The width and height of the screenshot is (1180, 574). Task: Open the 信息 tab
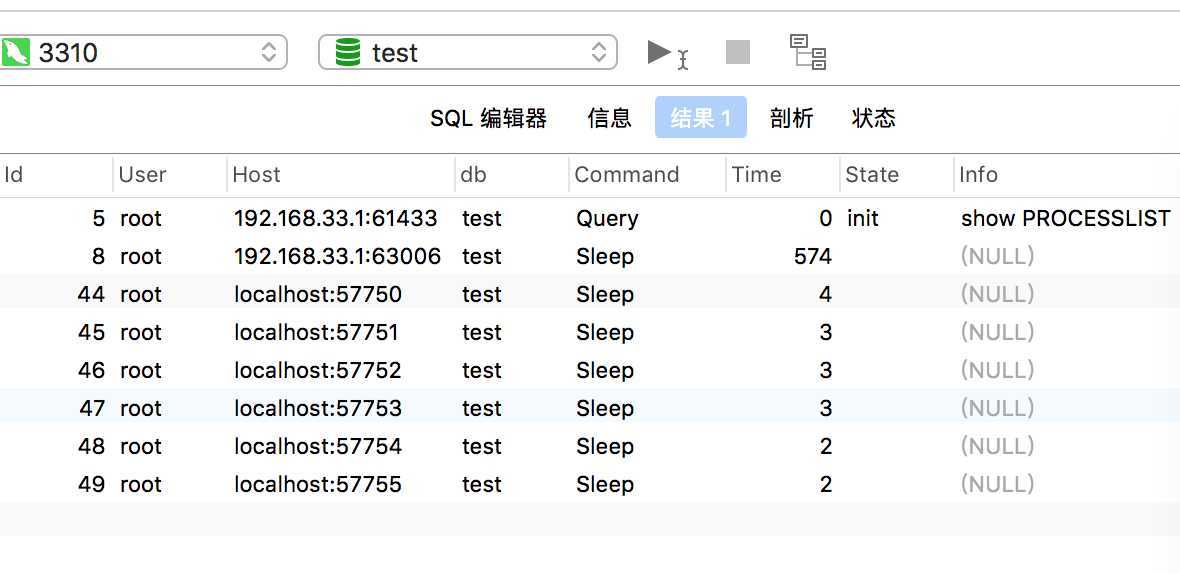610,118
